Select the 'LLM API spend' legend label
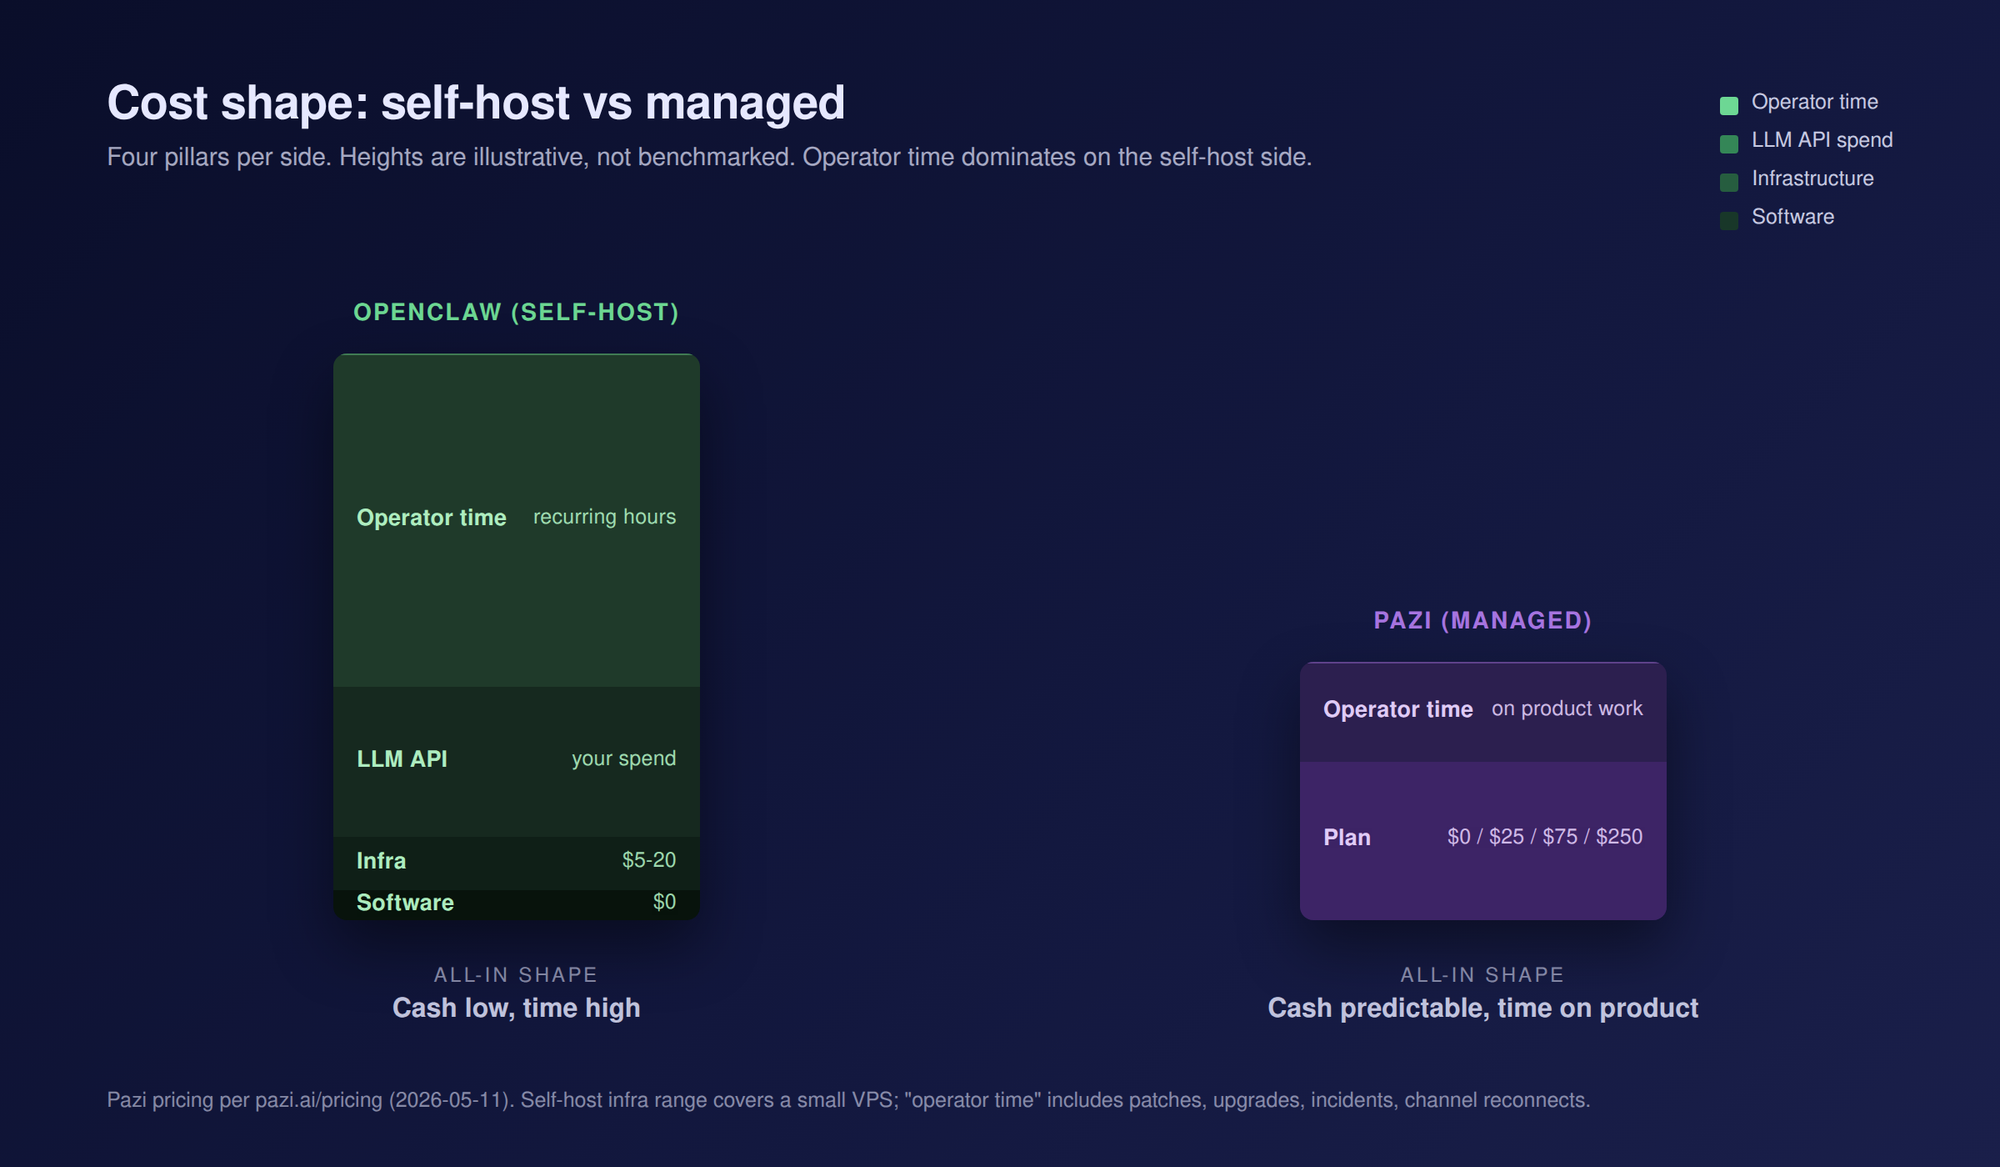 pos(1822,140)
